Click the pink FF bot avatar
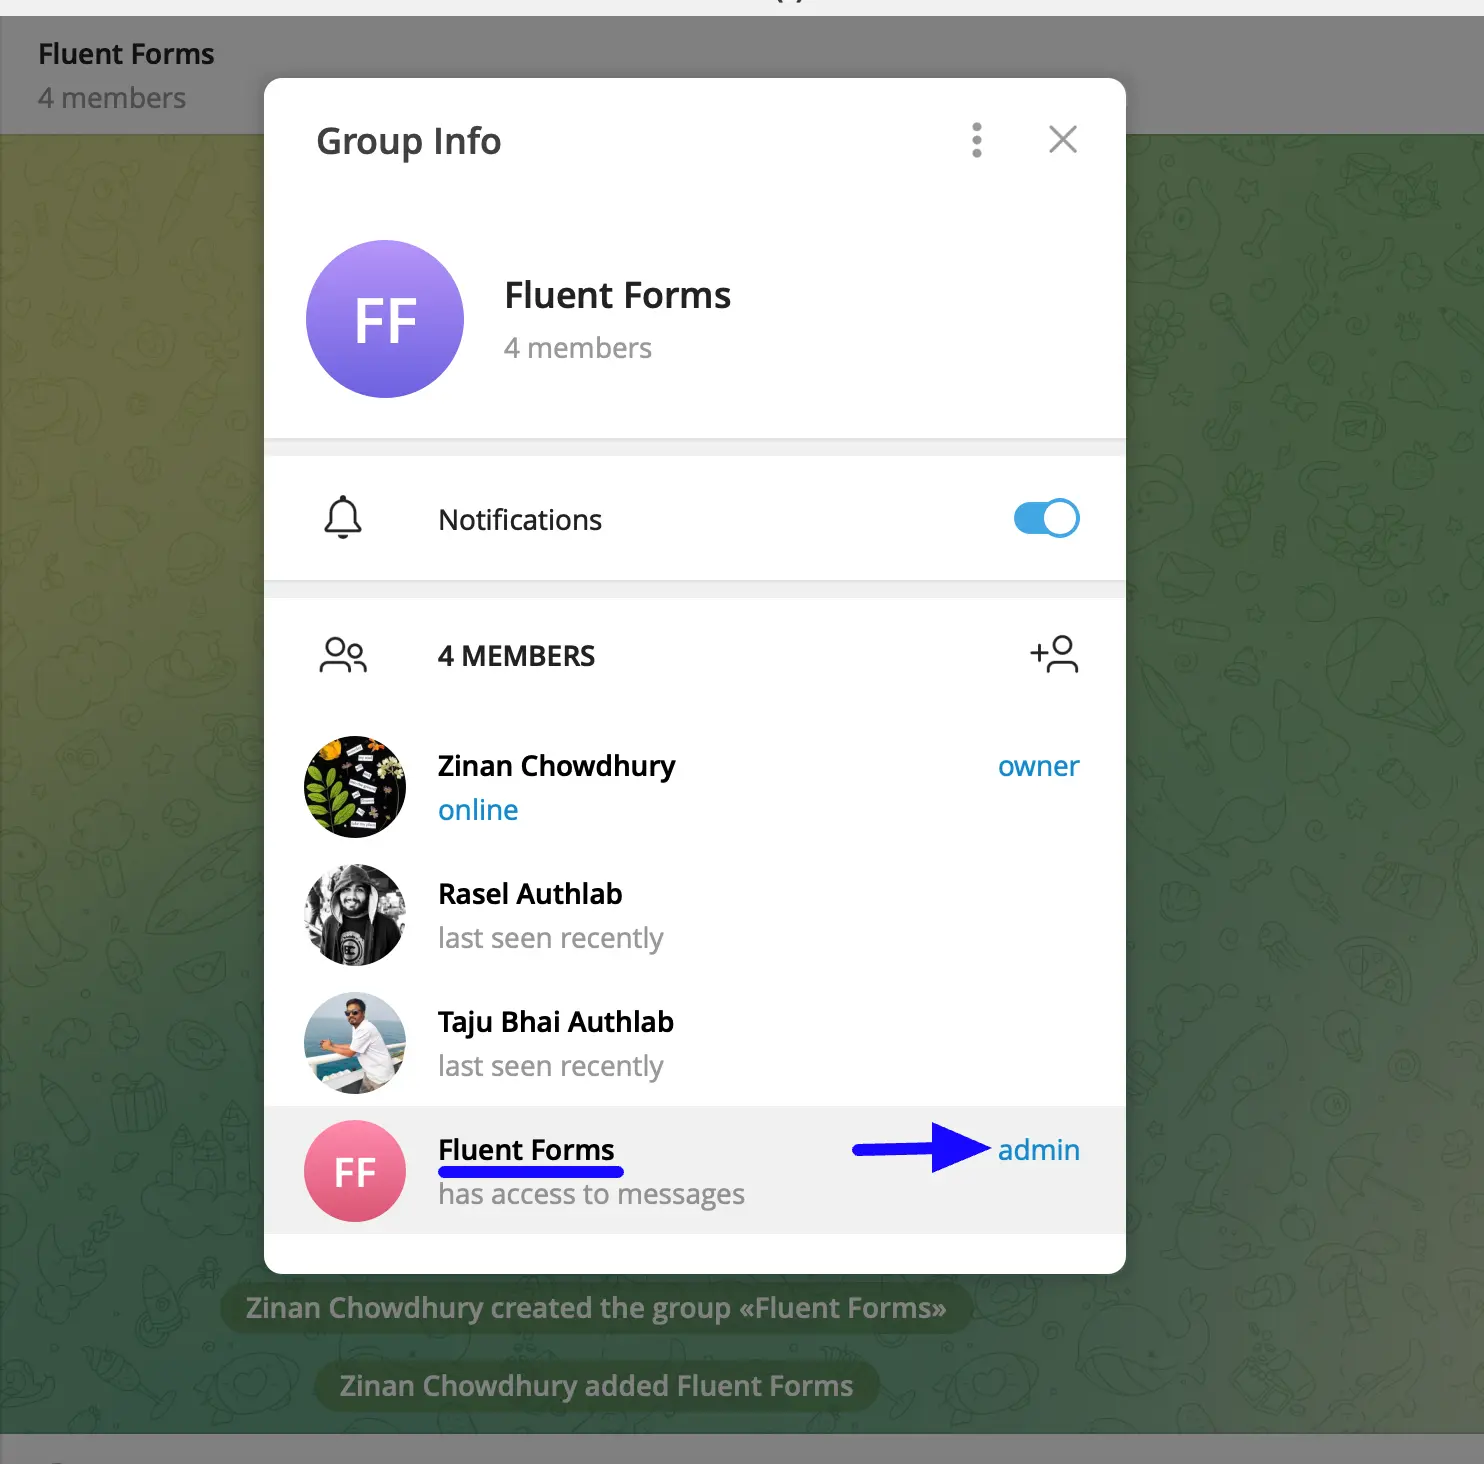 [355, 1171]
